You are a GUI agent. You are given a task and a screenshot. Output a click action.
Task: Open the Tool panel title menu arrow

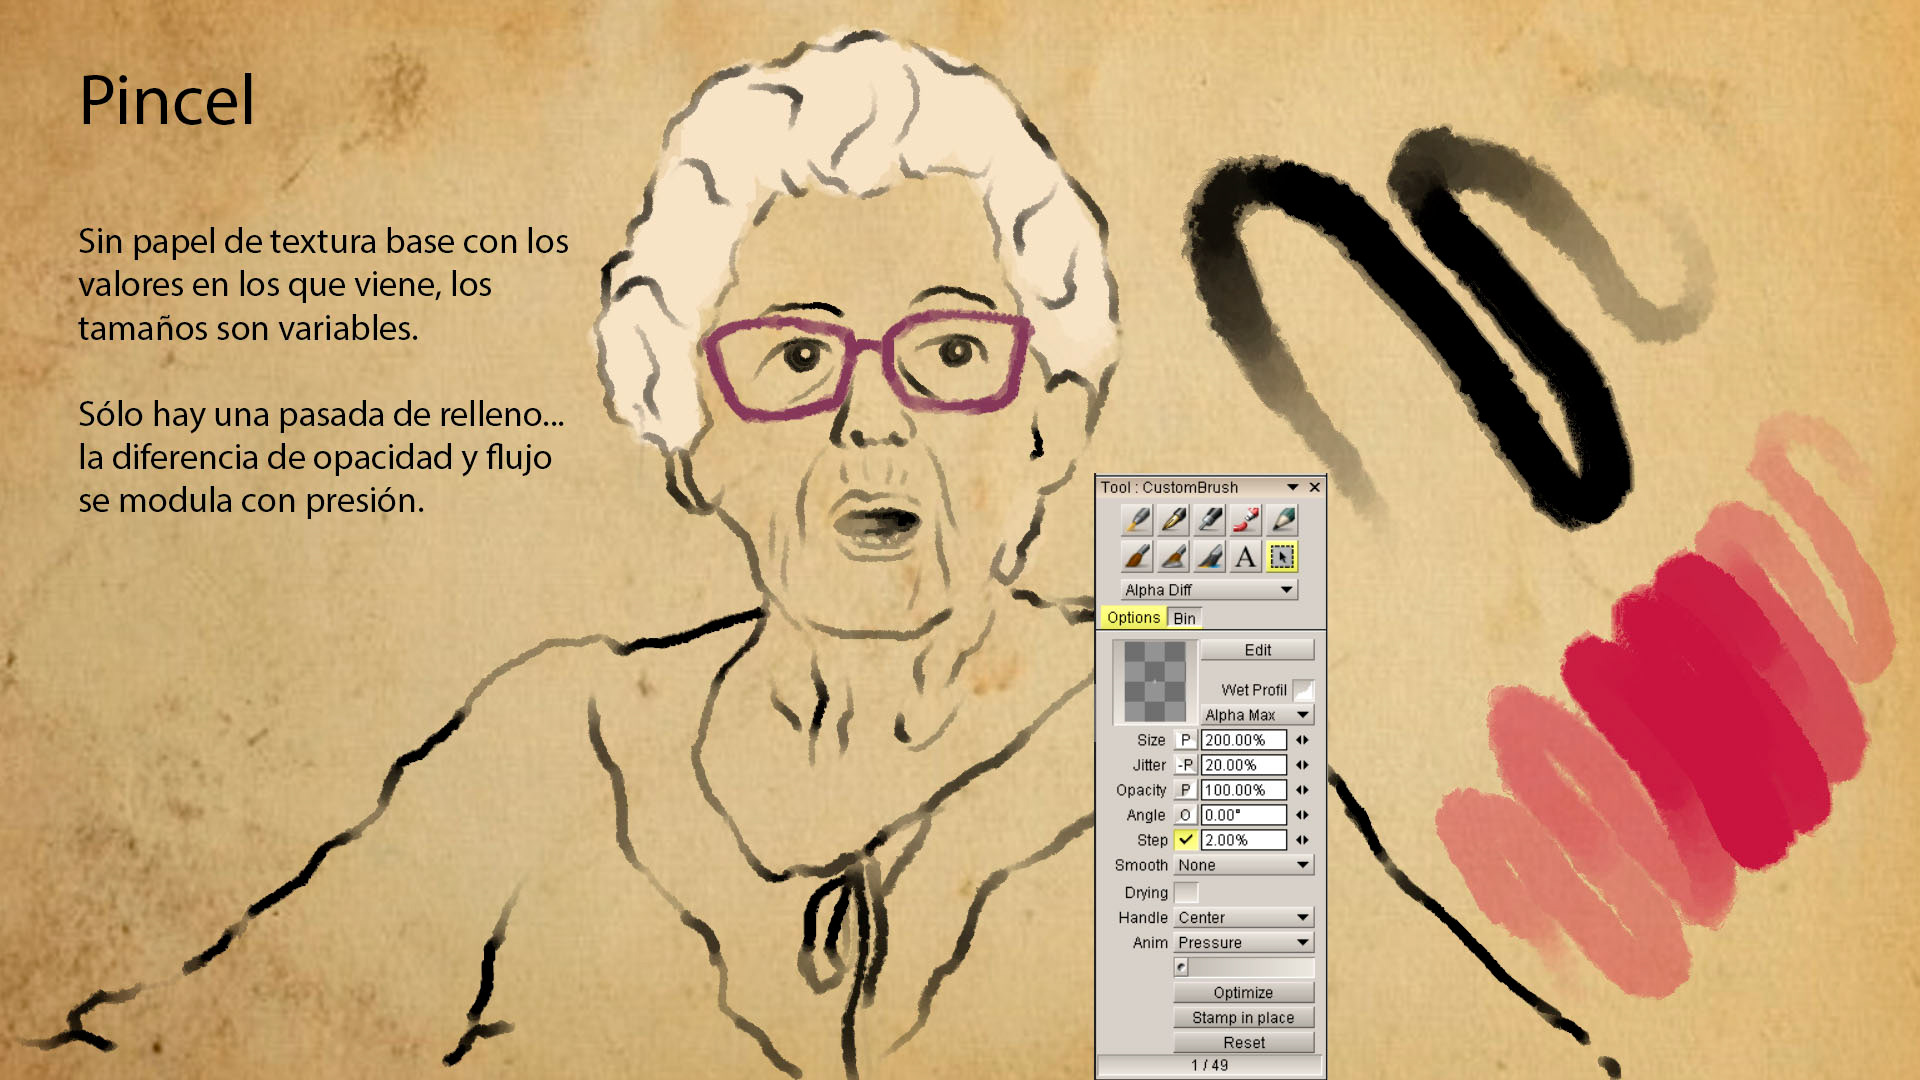1292,487
